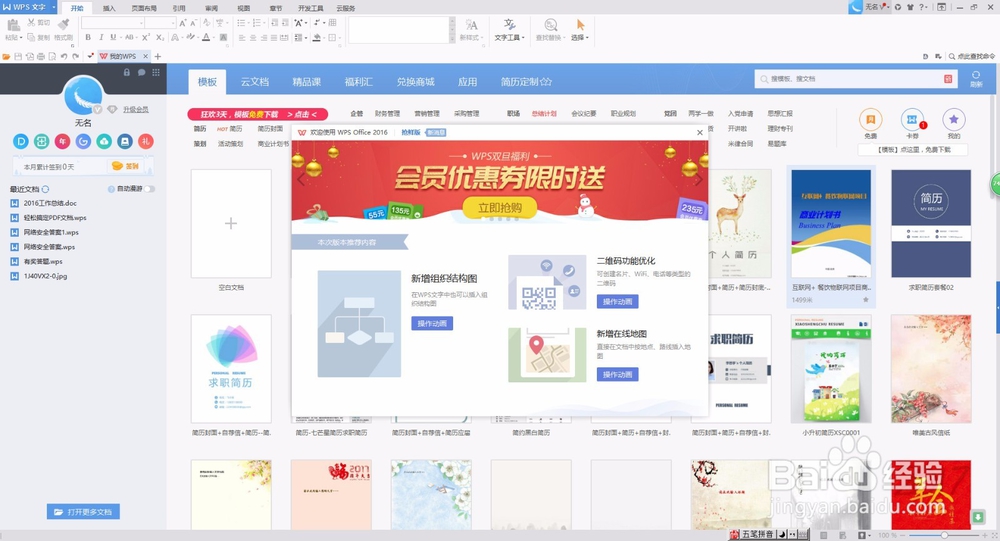Open recent file 2016工作总结.doc
Image resolution: width=1000 pixels, height=541 pixels.
pos(50,203)
